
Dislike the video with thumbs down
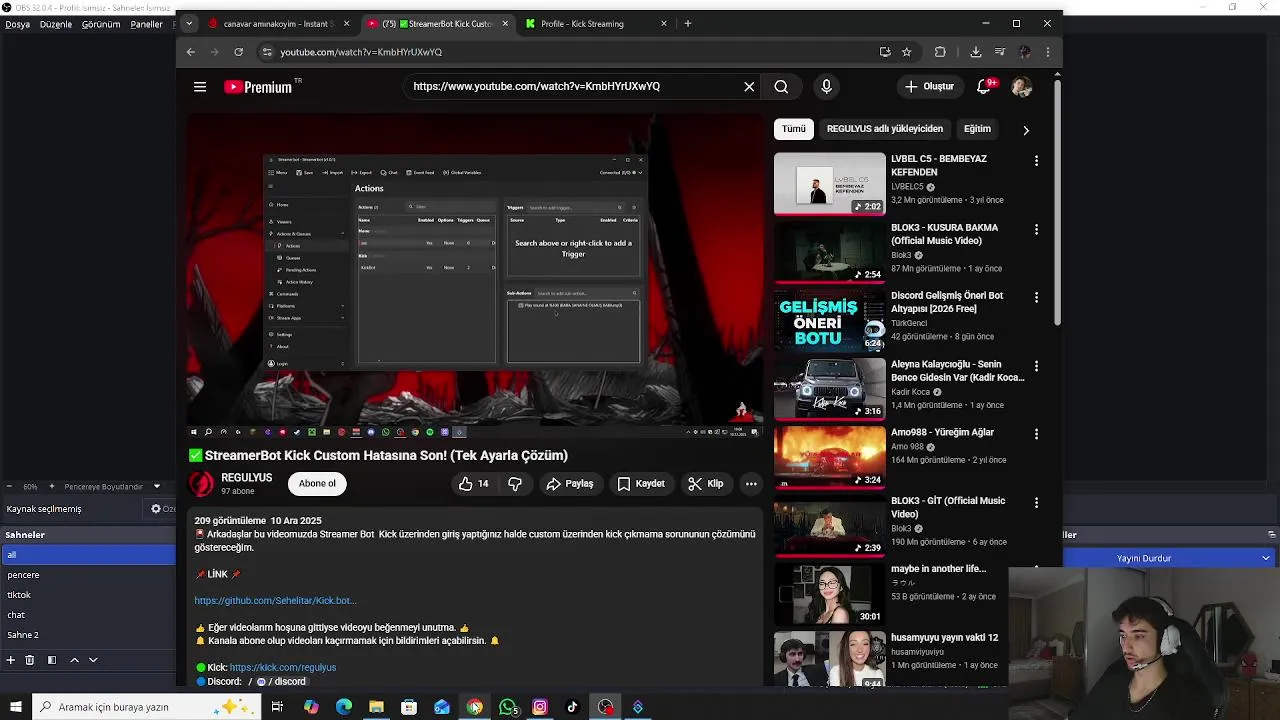pyautogui.click(x=515, y=484)
